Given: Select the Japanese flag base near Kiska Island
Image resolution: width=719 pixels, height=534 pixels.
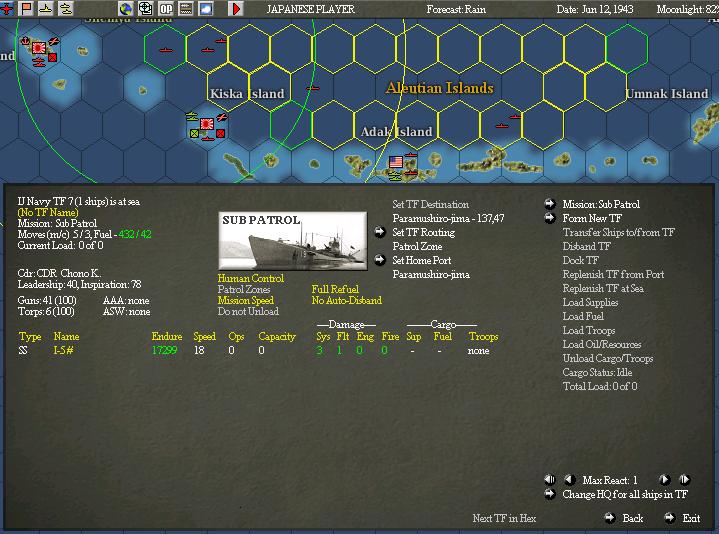Looking at the screenshot, I should tap(207, 124).
